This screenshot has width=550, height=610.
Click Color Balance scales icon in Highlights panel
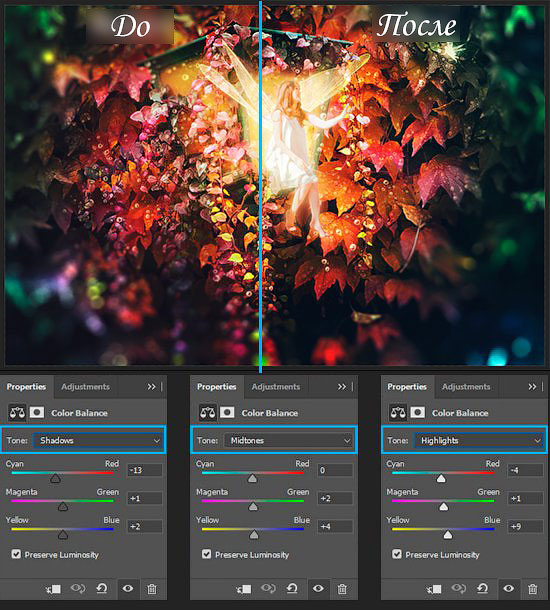click(398, 412)
